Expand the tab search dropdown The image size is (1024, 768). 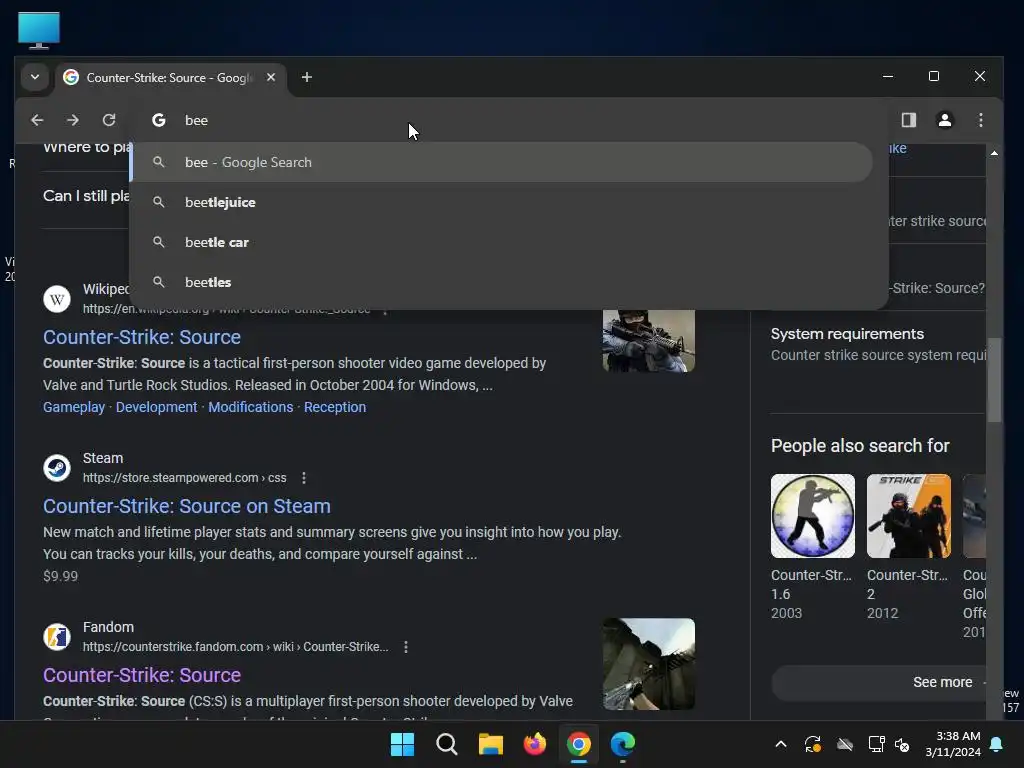[x=35, y=77]
